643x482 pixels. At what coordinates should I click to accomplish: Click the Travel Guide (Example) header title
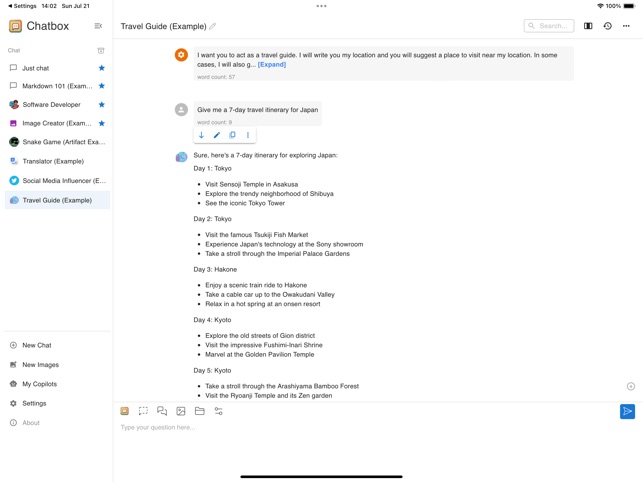pyautogui.click(x=163, y=26)
